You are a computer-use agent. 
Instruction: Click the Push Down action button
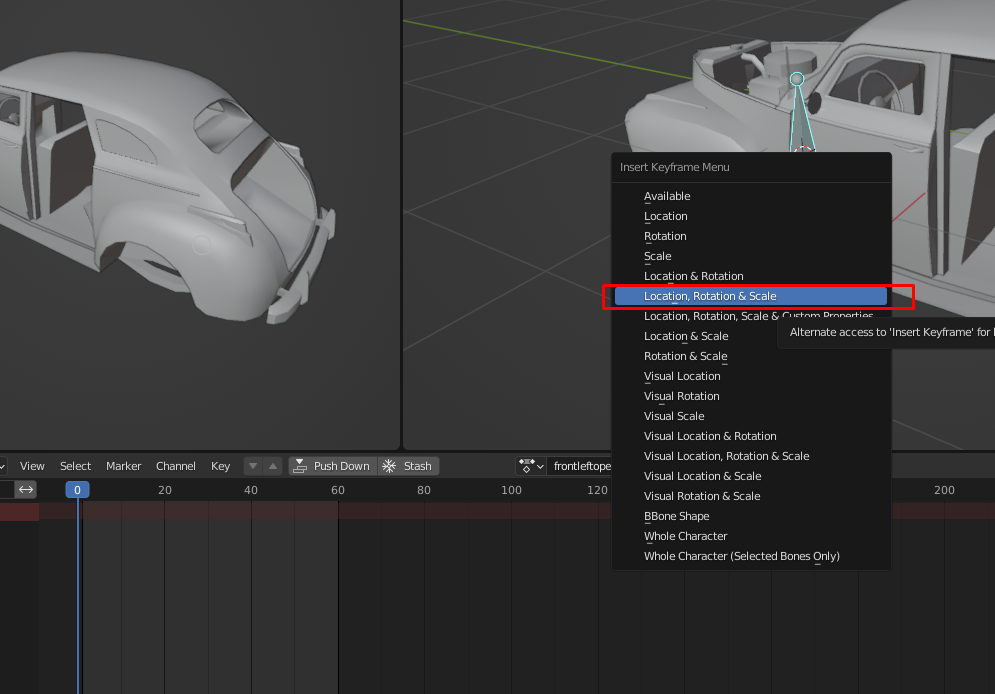coord(332,466)
